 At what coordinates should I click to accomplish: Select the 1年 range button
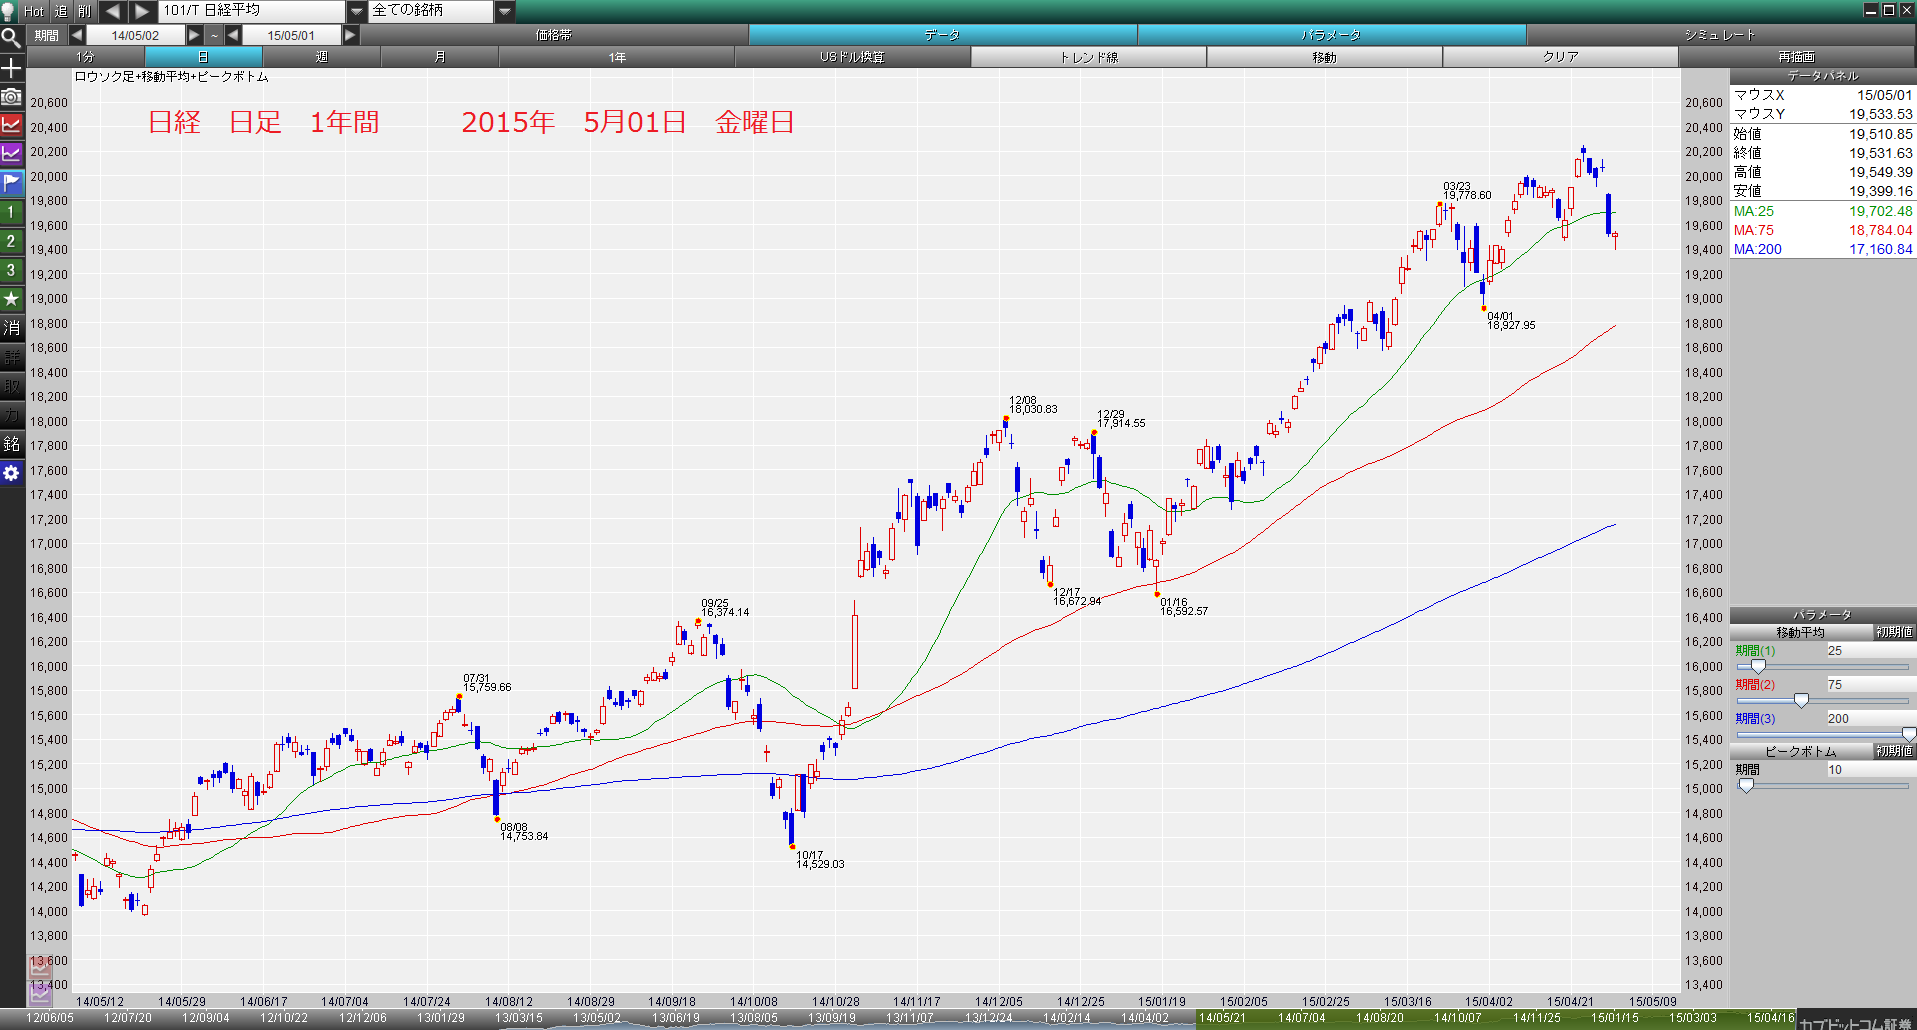[x=617, y=57]
